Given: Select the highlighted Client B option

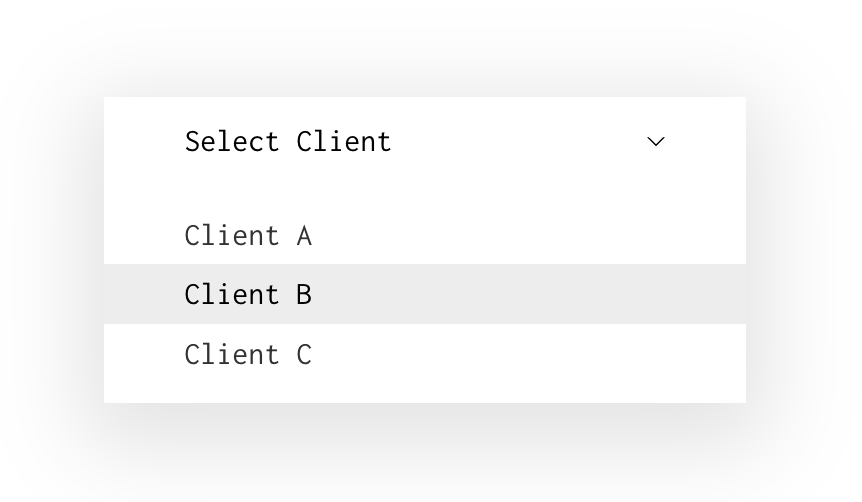Looking at the screenshot, I should pyautogui.click(x=248, y=295).
